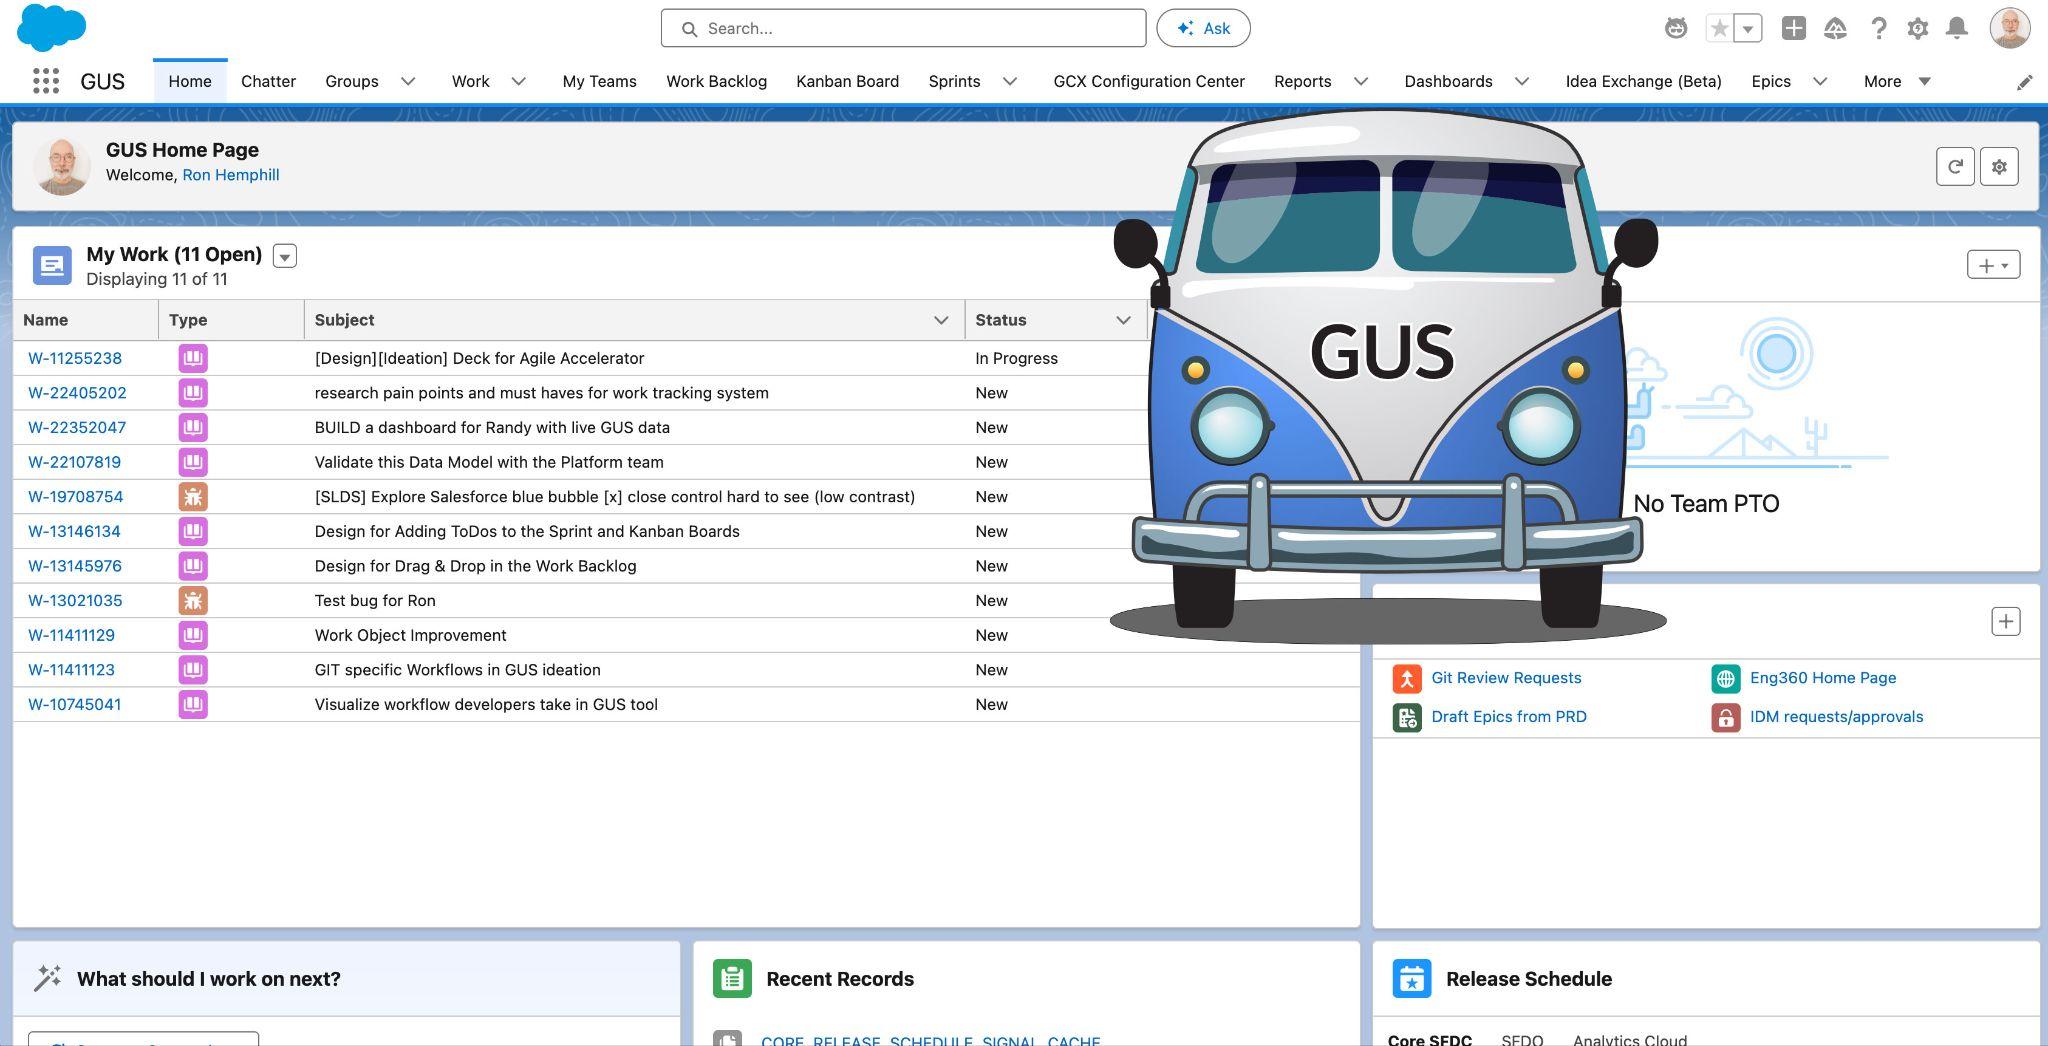Click the Name column header

[x=85, y=320]
